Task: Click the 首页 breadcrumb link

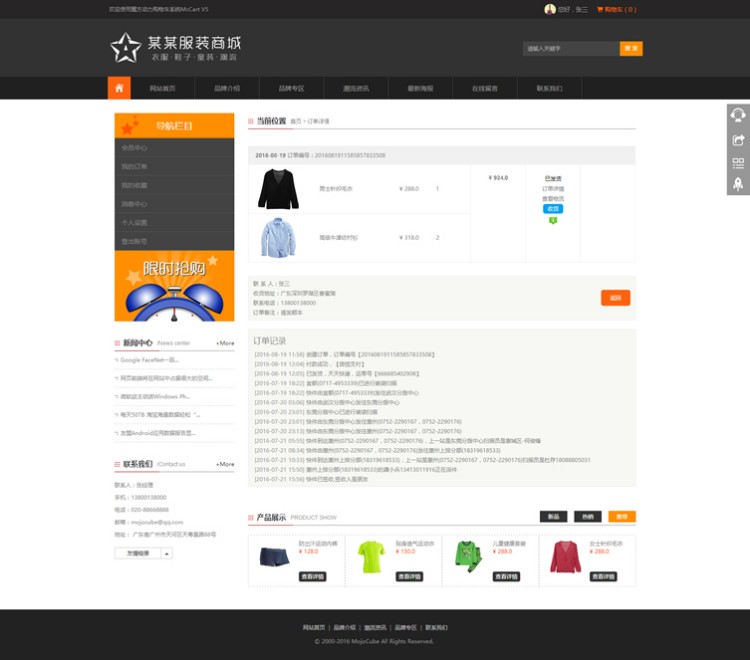Action: 296,121
